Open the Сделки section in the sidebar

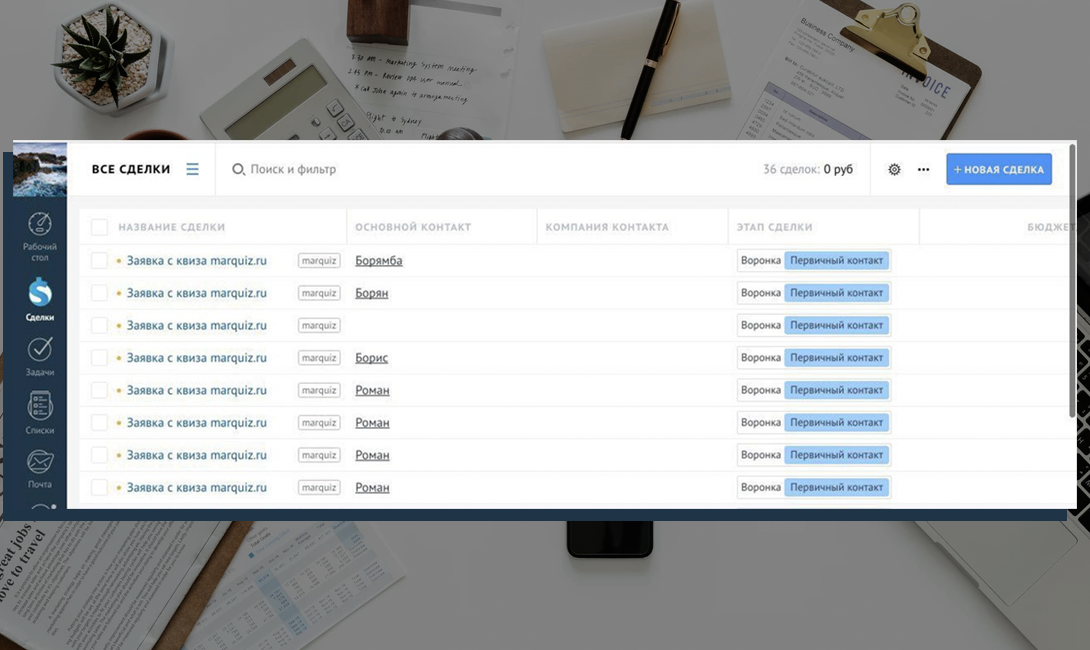[40, 299]
